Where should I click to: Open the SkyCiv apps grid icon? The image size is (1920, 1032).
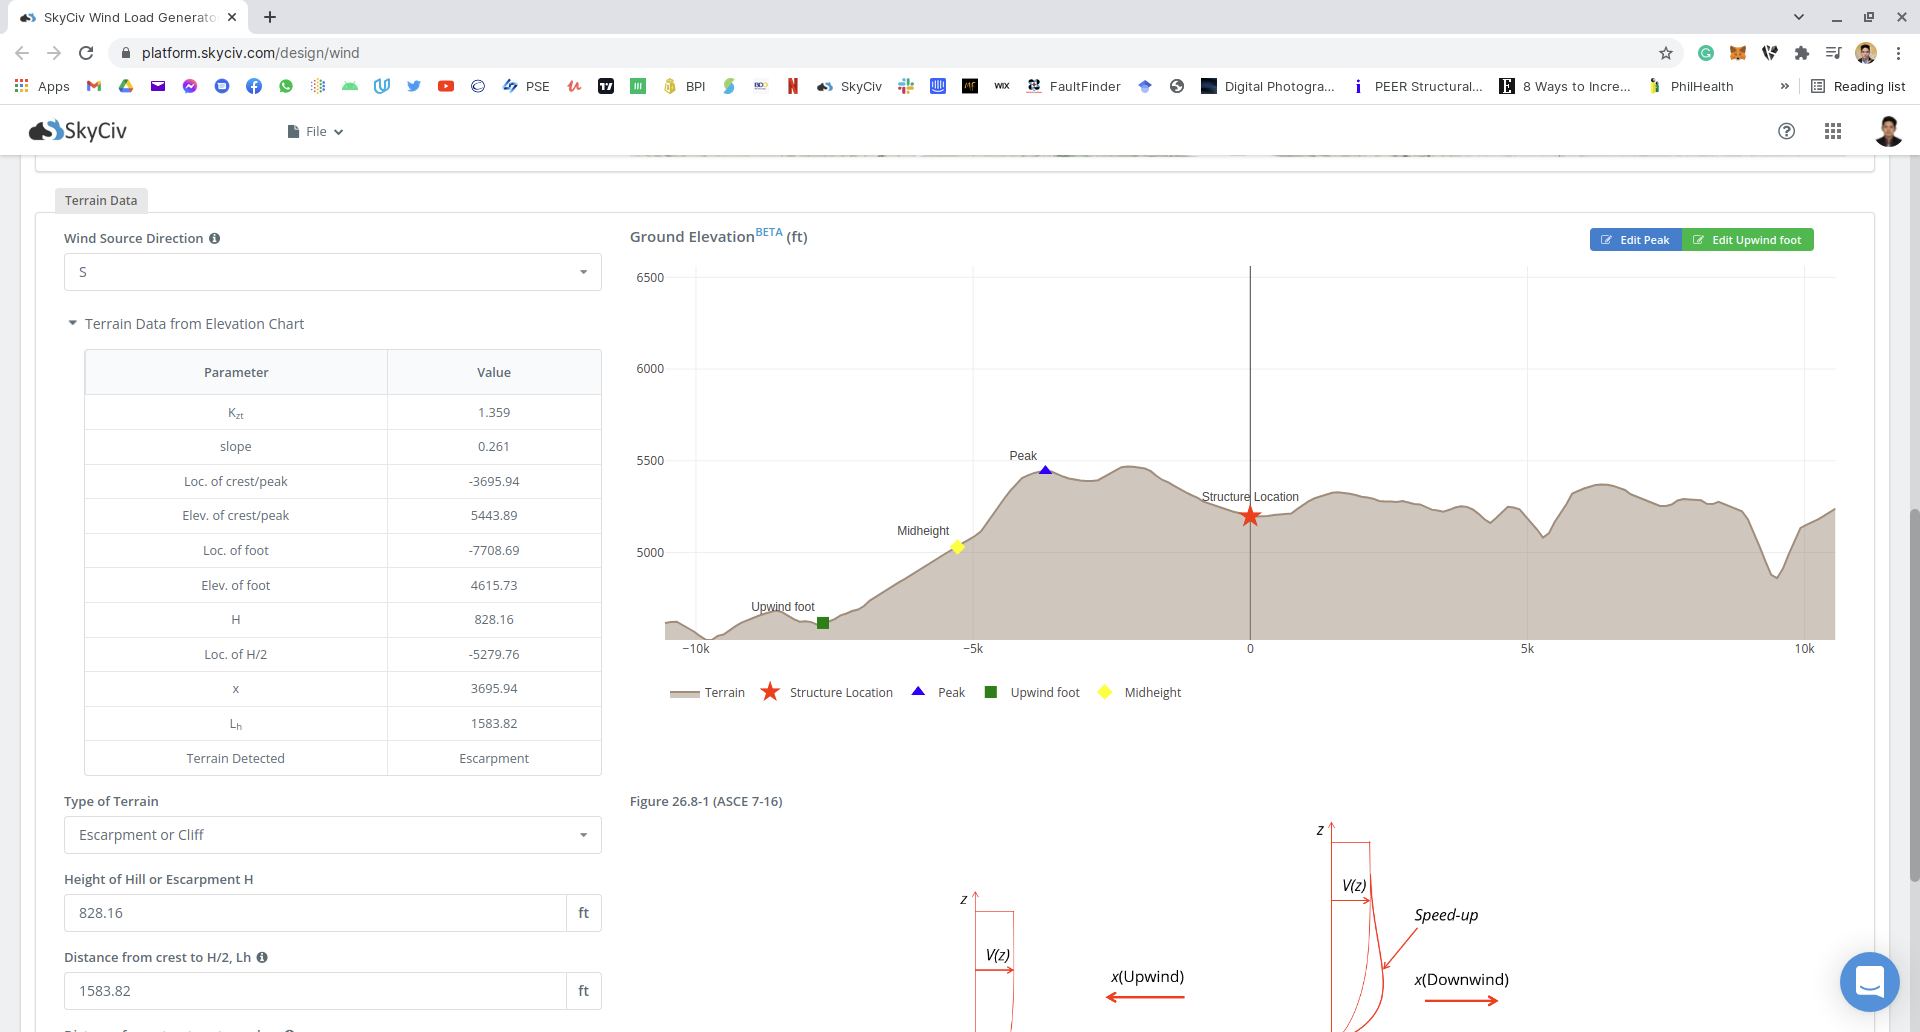tap(1832, 131)
